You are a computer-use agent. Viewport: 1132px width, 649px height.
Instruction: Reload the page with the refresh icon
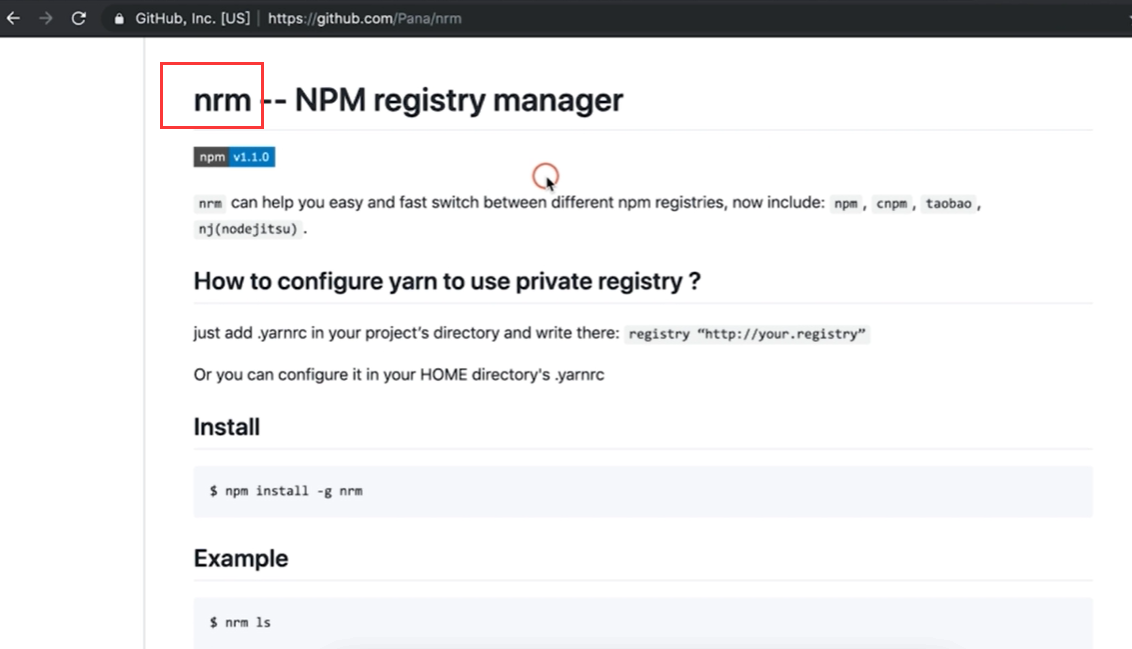79,18
